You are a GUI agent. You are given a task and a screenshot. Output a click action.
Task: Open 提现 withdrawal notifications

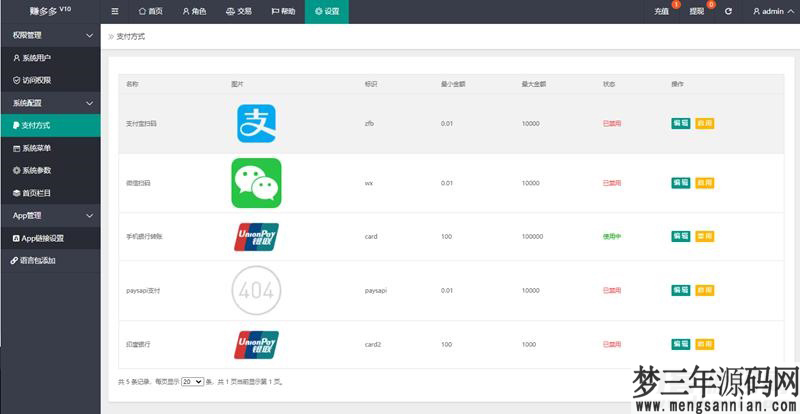point(697,11)
